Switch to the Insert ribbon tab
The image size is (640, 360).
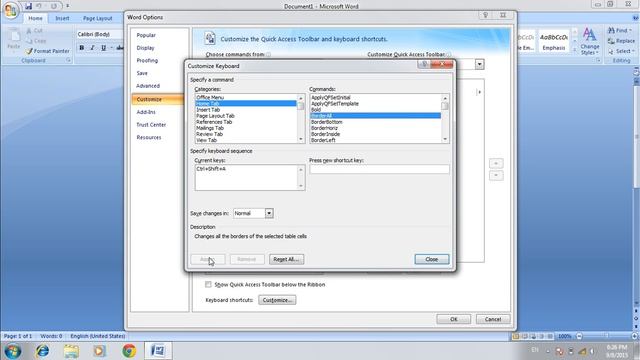point(62,18)
